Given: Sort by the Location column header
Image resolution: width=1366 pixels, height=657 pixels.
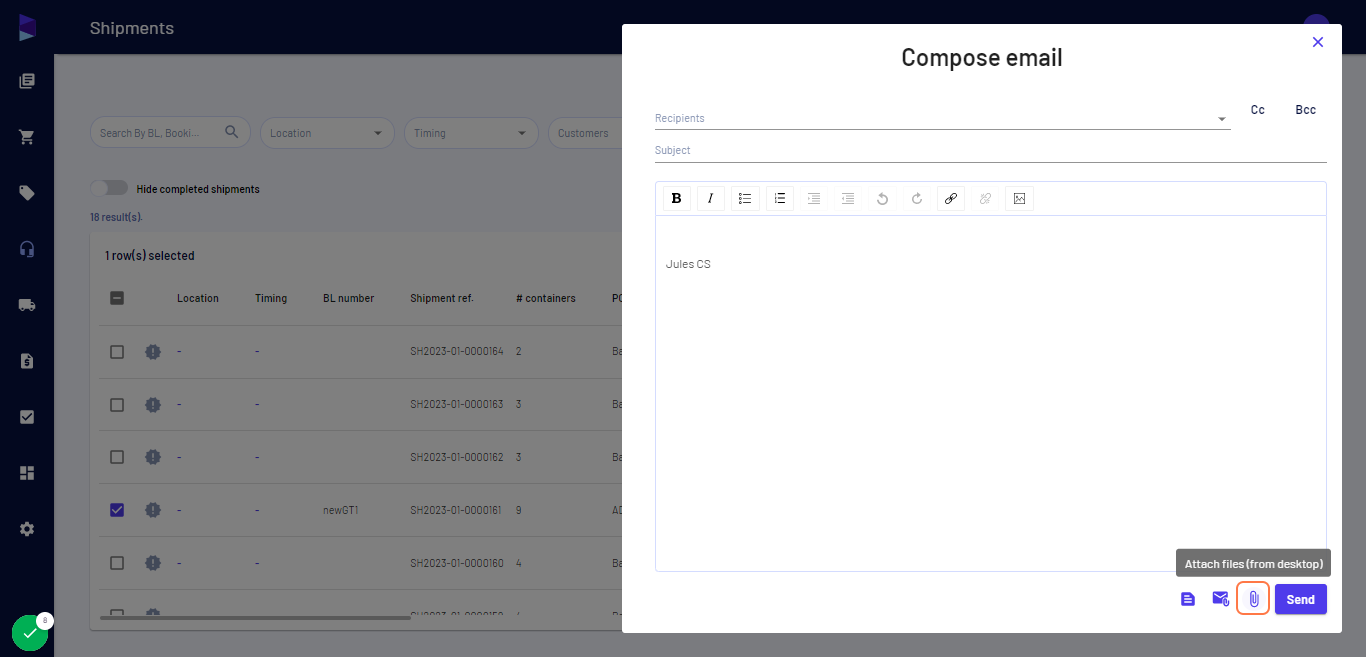Looking at the screenshot, I should tap(198, 298).
